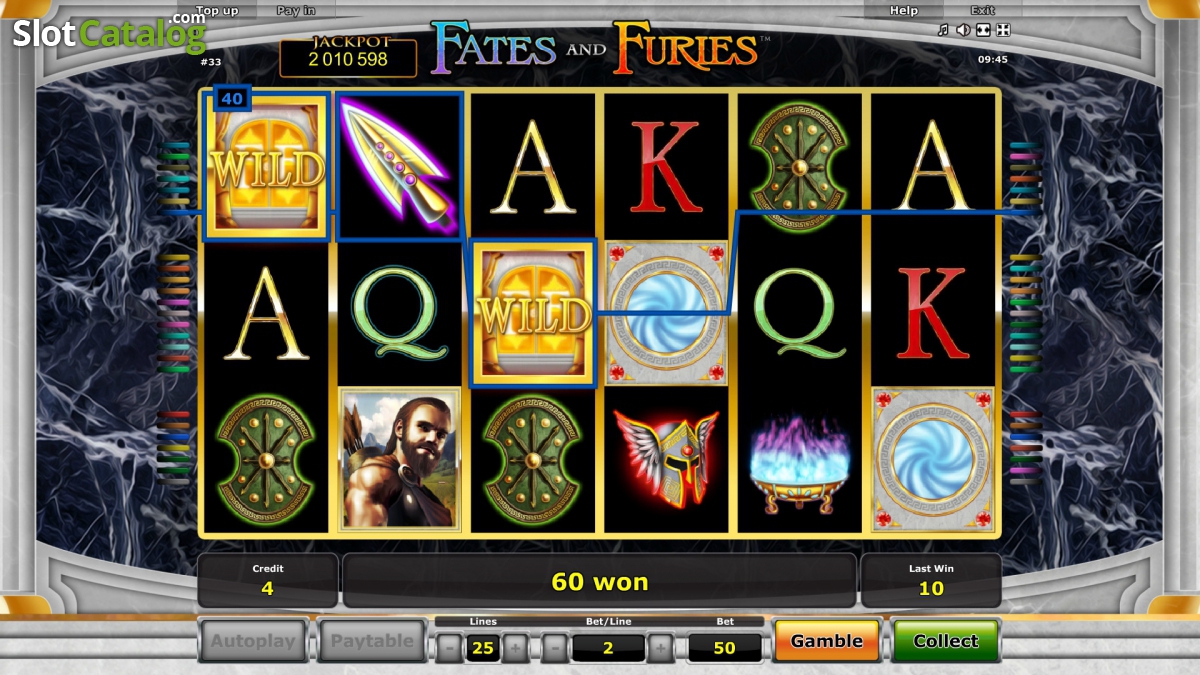The width and height of the screenshot is (1200, 675).
Task: Decrease the Bet/Line value
Action: coord(555,648)
